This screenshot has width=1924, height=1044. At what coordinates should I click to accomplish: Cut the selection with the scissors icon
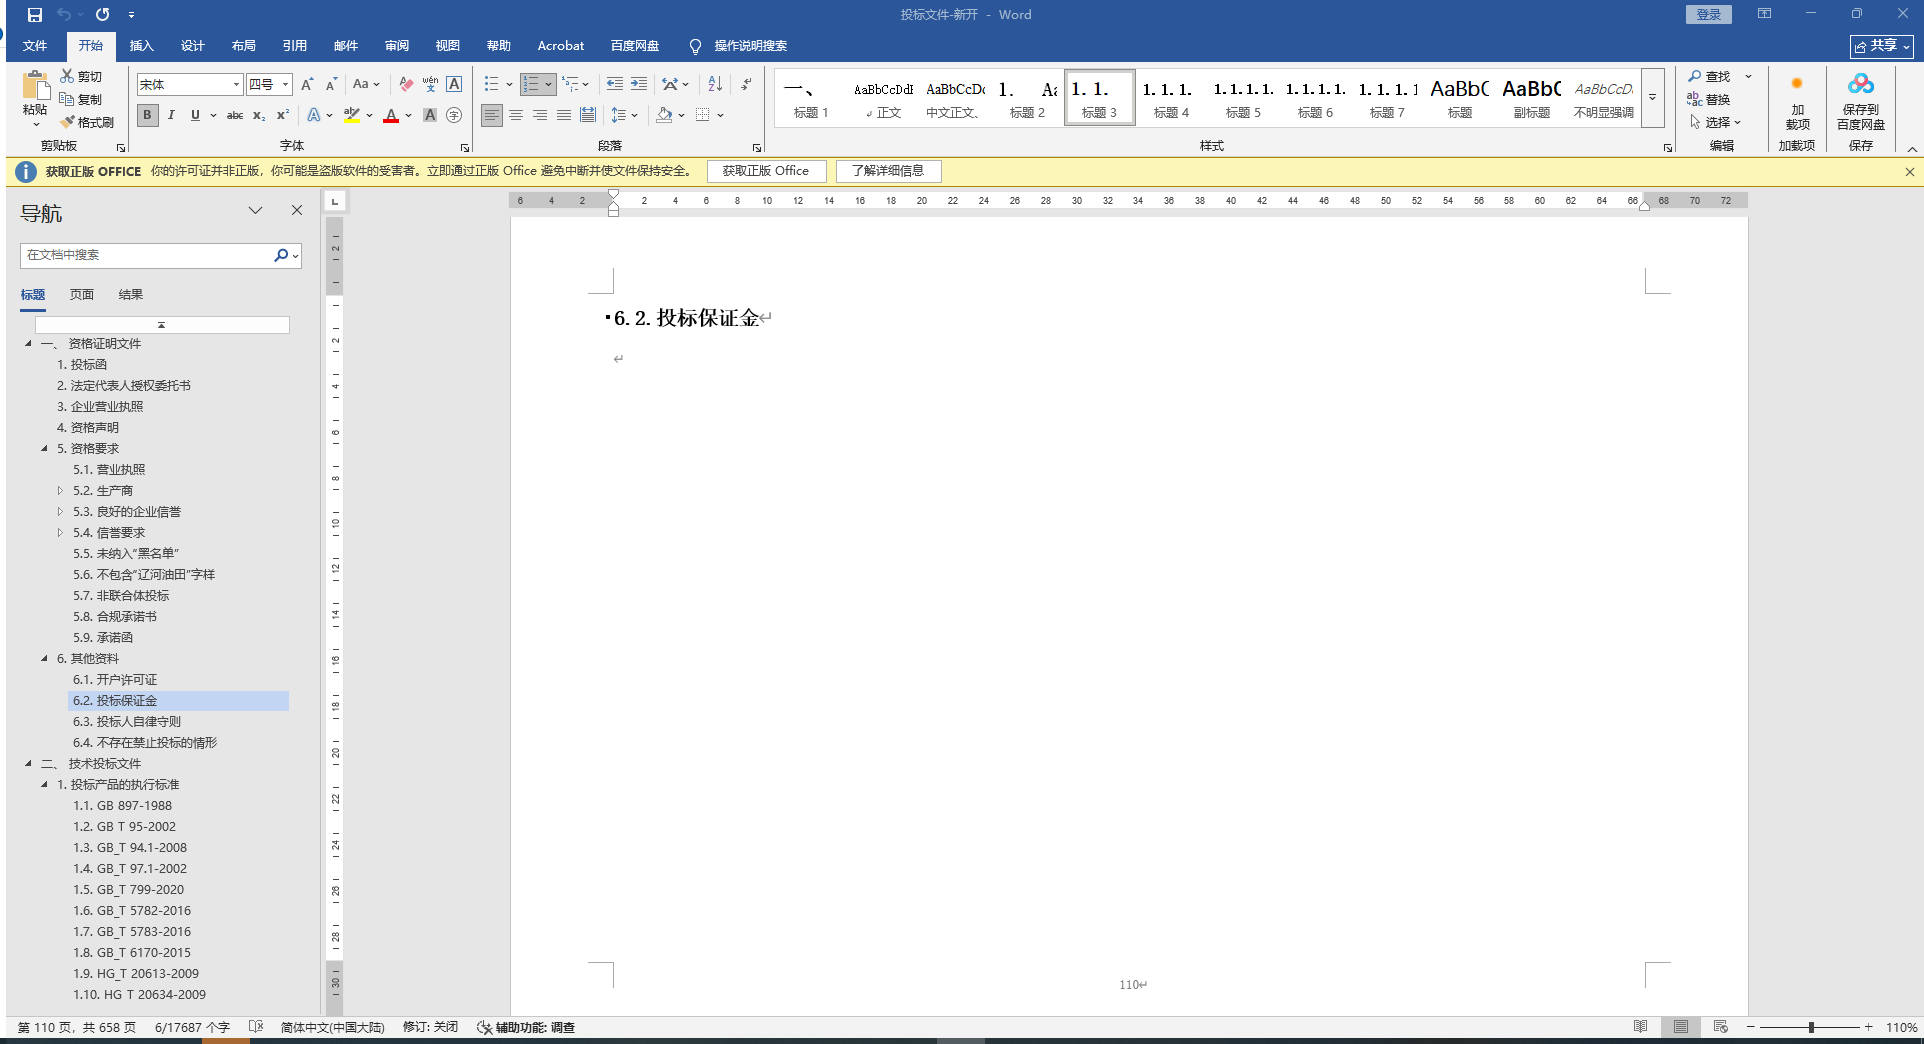pyautogui.click(x=67, y=76)
